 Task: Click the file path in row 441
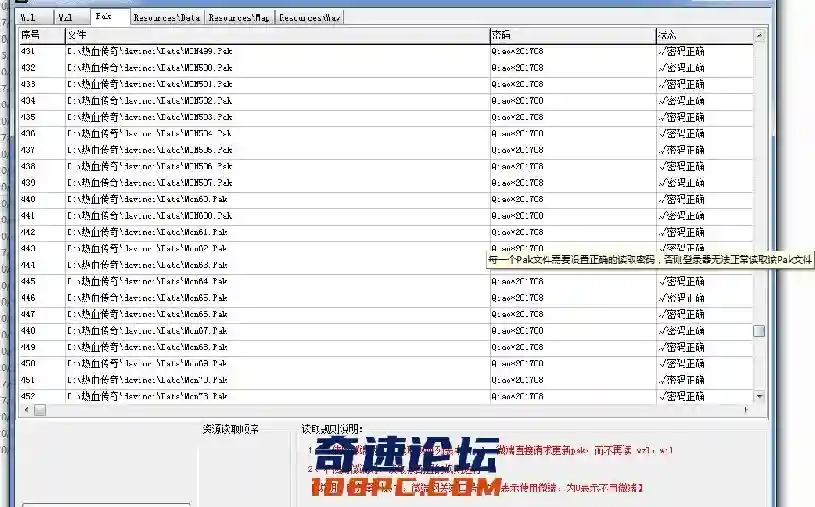pos(150,216)
